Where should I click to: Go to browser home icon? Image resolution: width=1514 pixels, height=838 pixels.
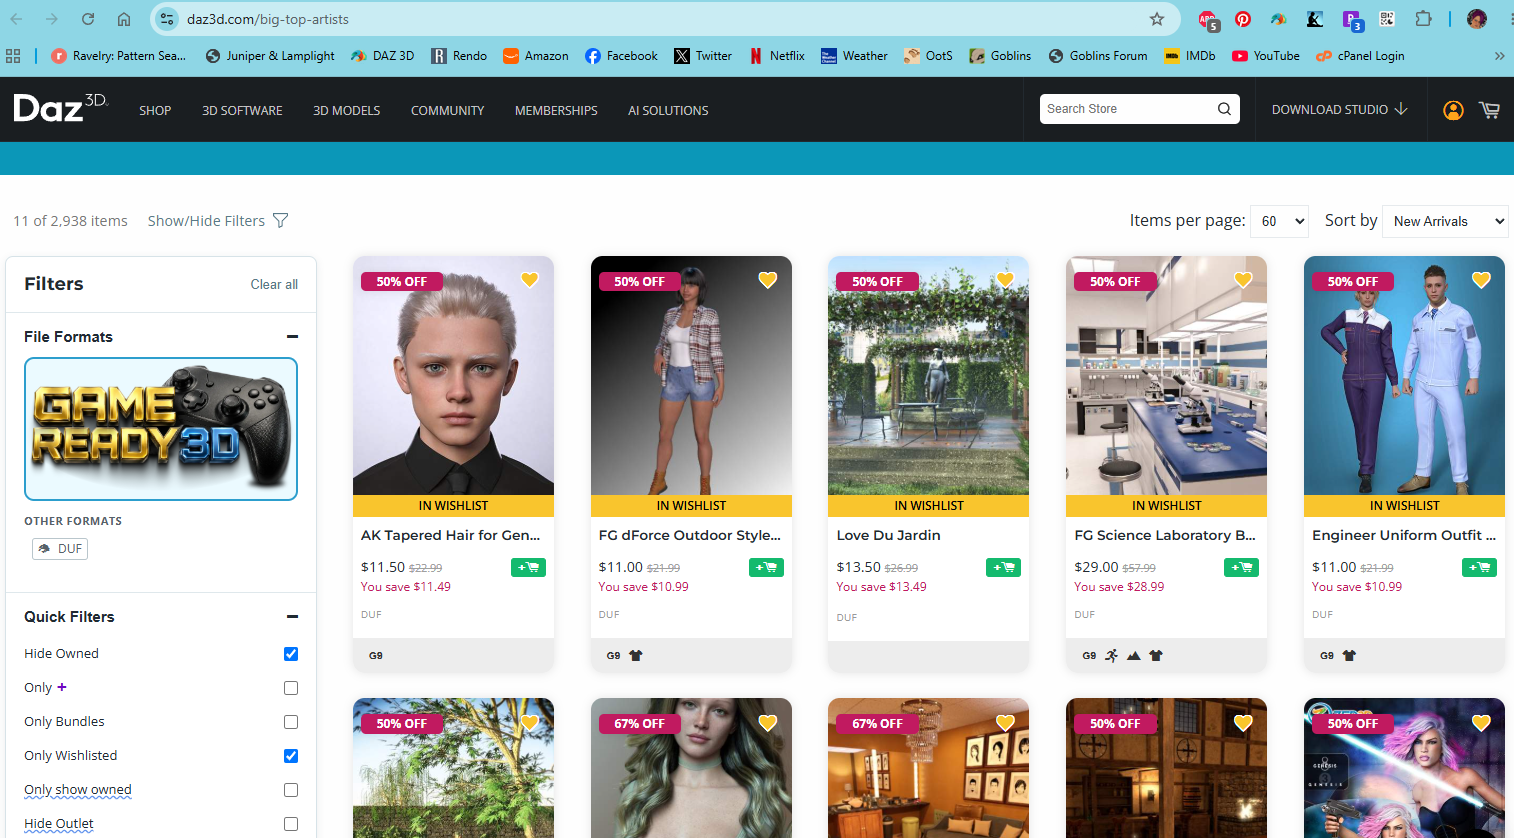pyautogui.click(x=124, y=19)
